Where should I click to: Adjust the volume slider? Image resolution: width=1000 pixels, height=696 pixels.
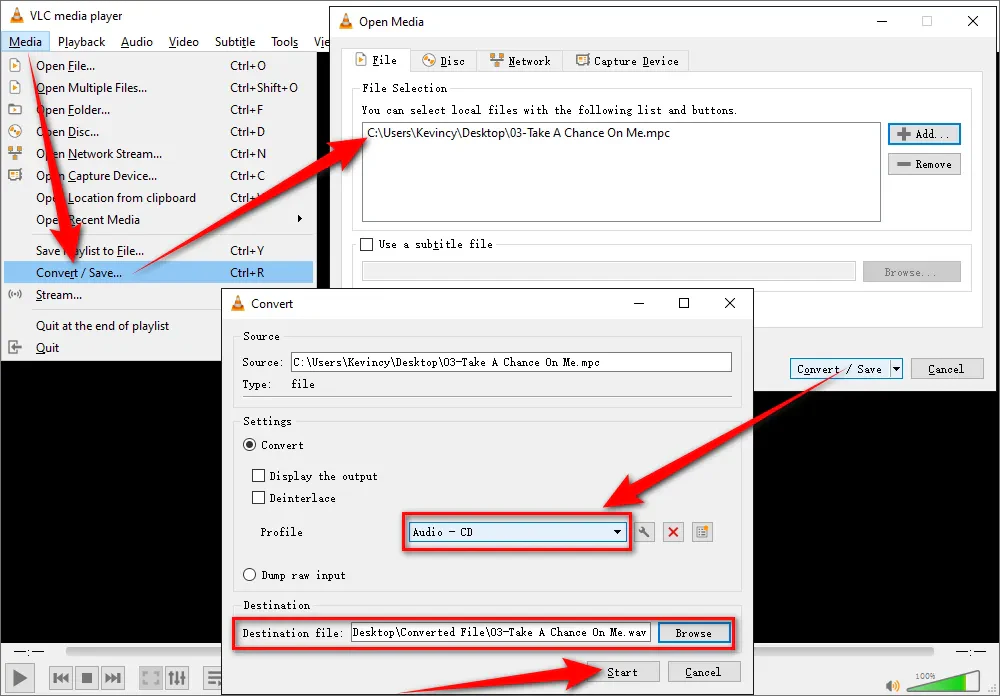pyautogui.click(x=943, y=681)
